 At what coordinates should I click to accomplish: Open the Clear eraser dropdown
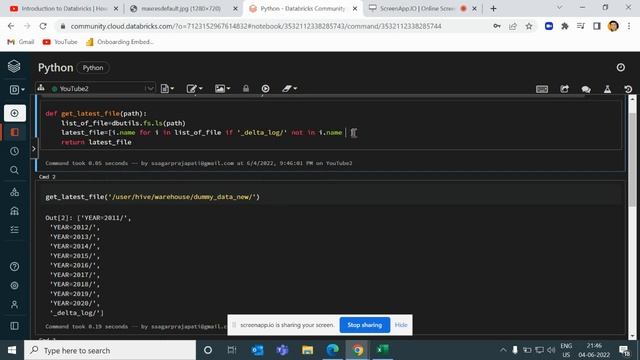click(289, 89)
